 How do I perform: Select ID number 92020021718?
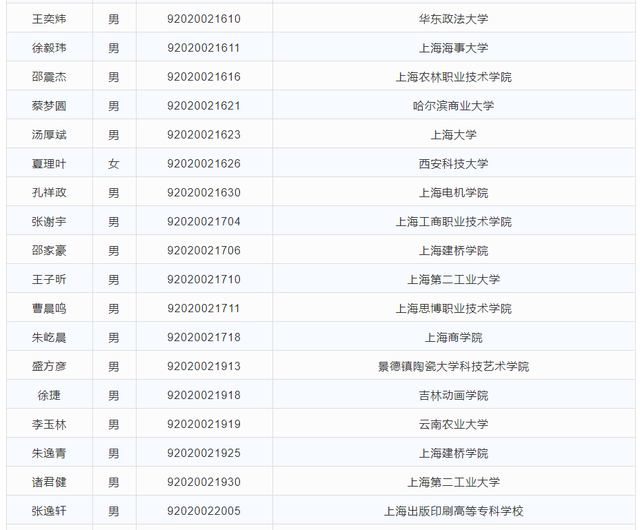click(204, 338)
